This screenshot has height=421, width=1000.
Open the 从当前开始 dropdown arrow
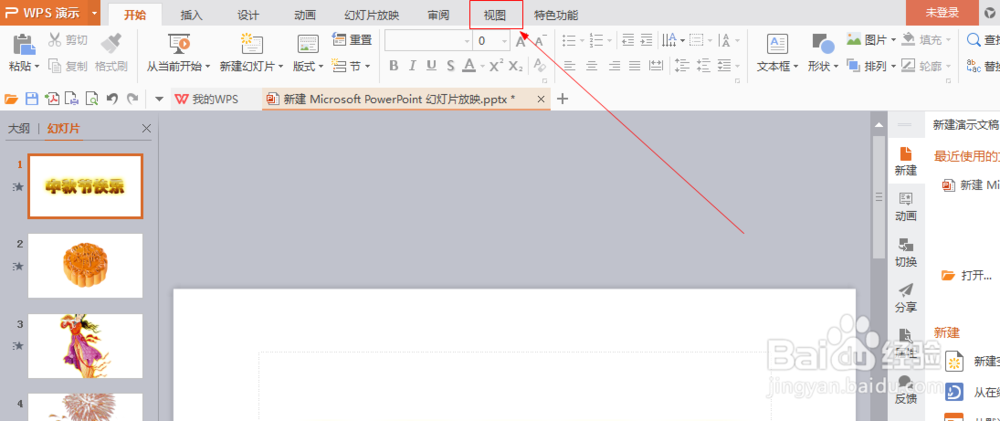tap(208, 66)
